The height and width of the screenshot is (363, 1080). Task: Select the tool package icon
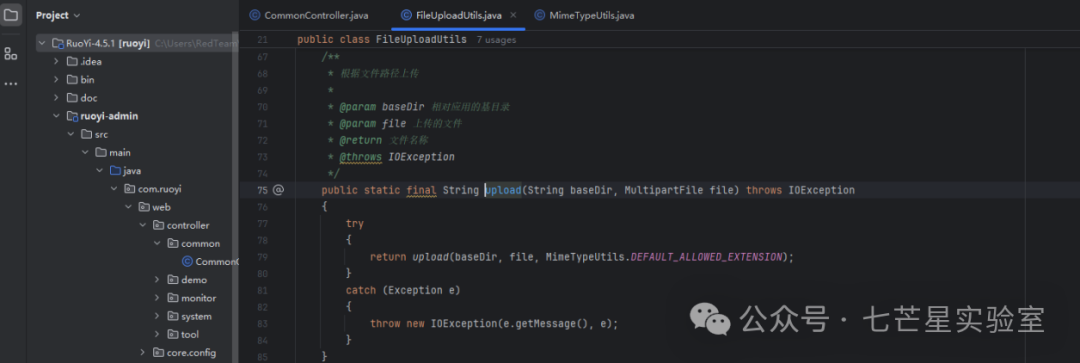click(173, 334)
